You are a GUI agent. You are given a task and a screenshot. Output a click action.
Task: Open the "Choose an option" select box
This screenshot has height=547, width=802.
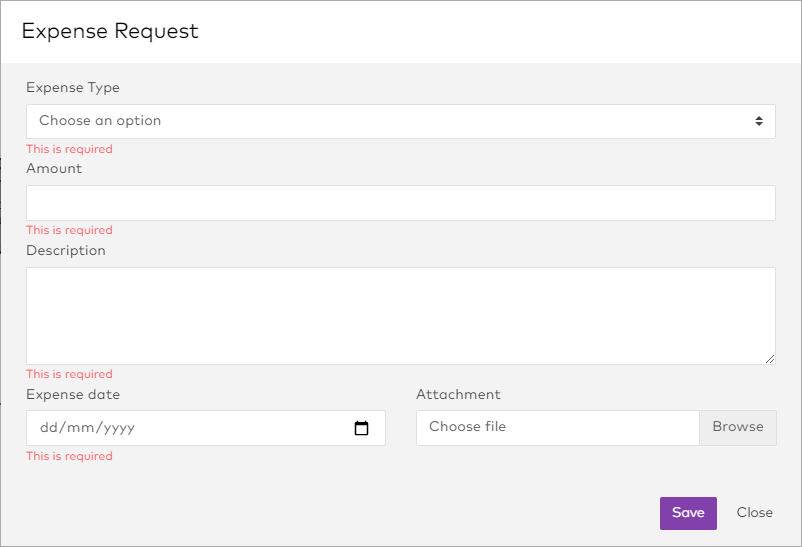coord(400,121)
